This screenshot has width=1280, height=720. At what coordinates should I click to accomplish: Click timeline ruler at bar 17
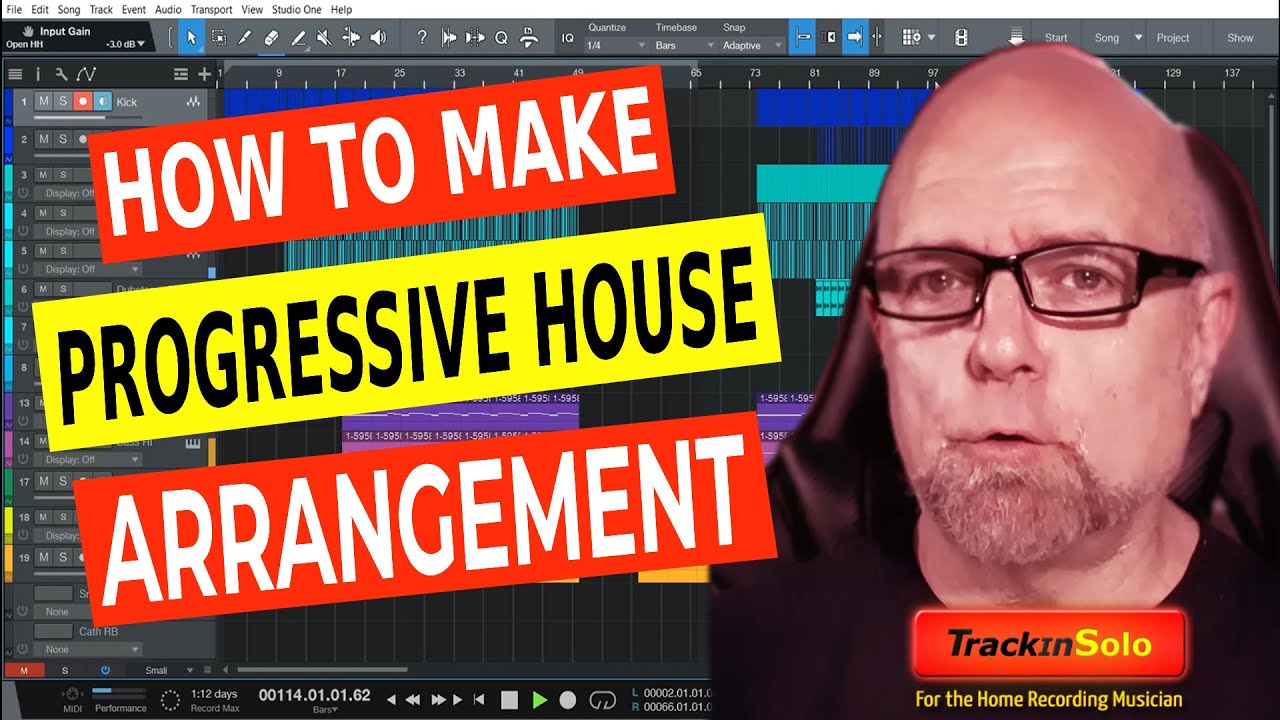coord(341,73)
